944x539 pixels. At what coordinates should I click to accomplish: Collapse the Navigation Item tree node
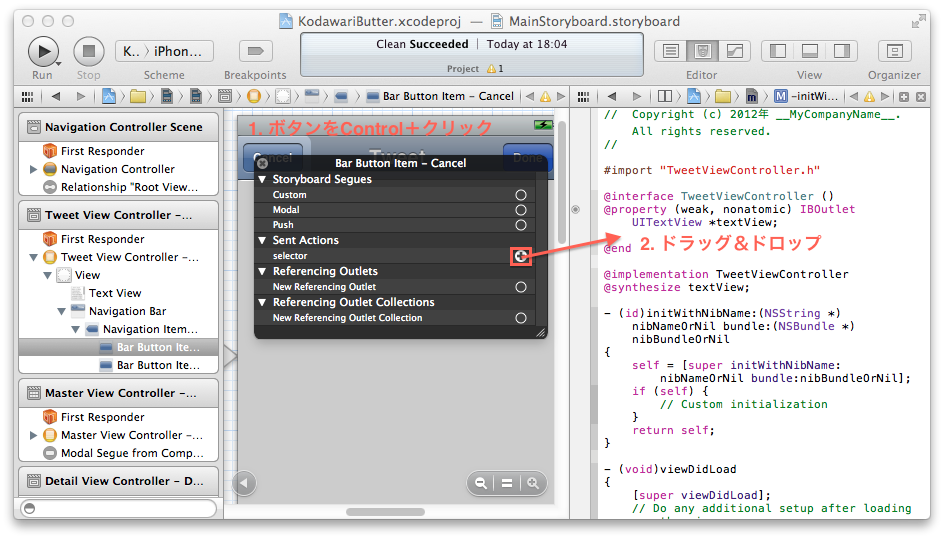[75, 329]
